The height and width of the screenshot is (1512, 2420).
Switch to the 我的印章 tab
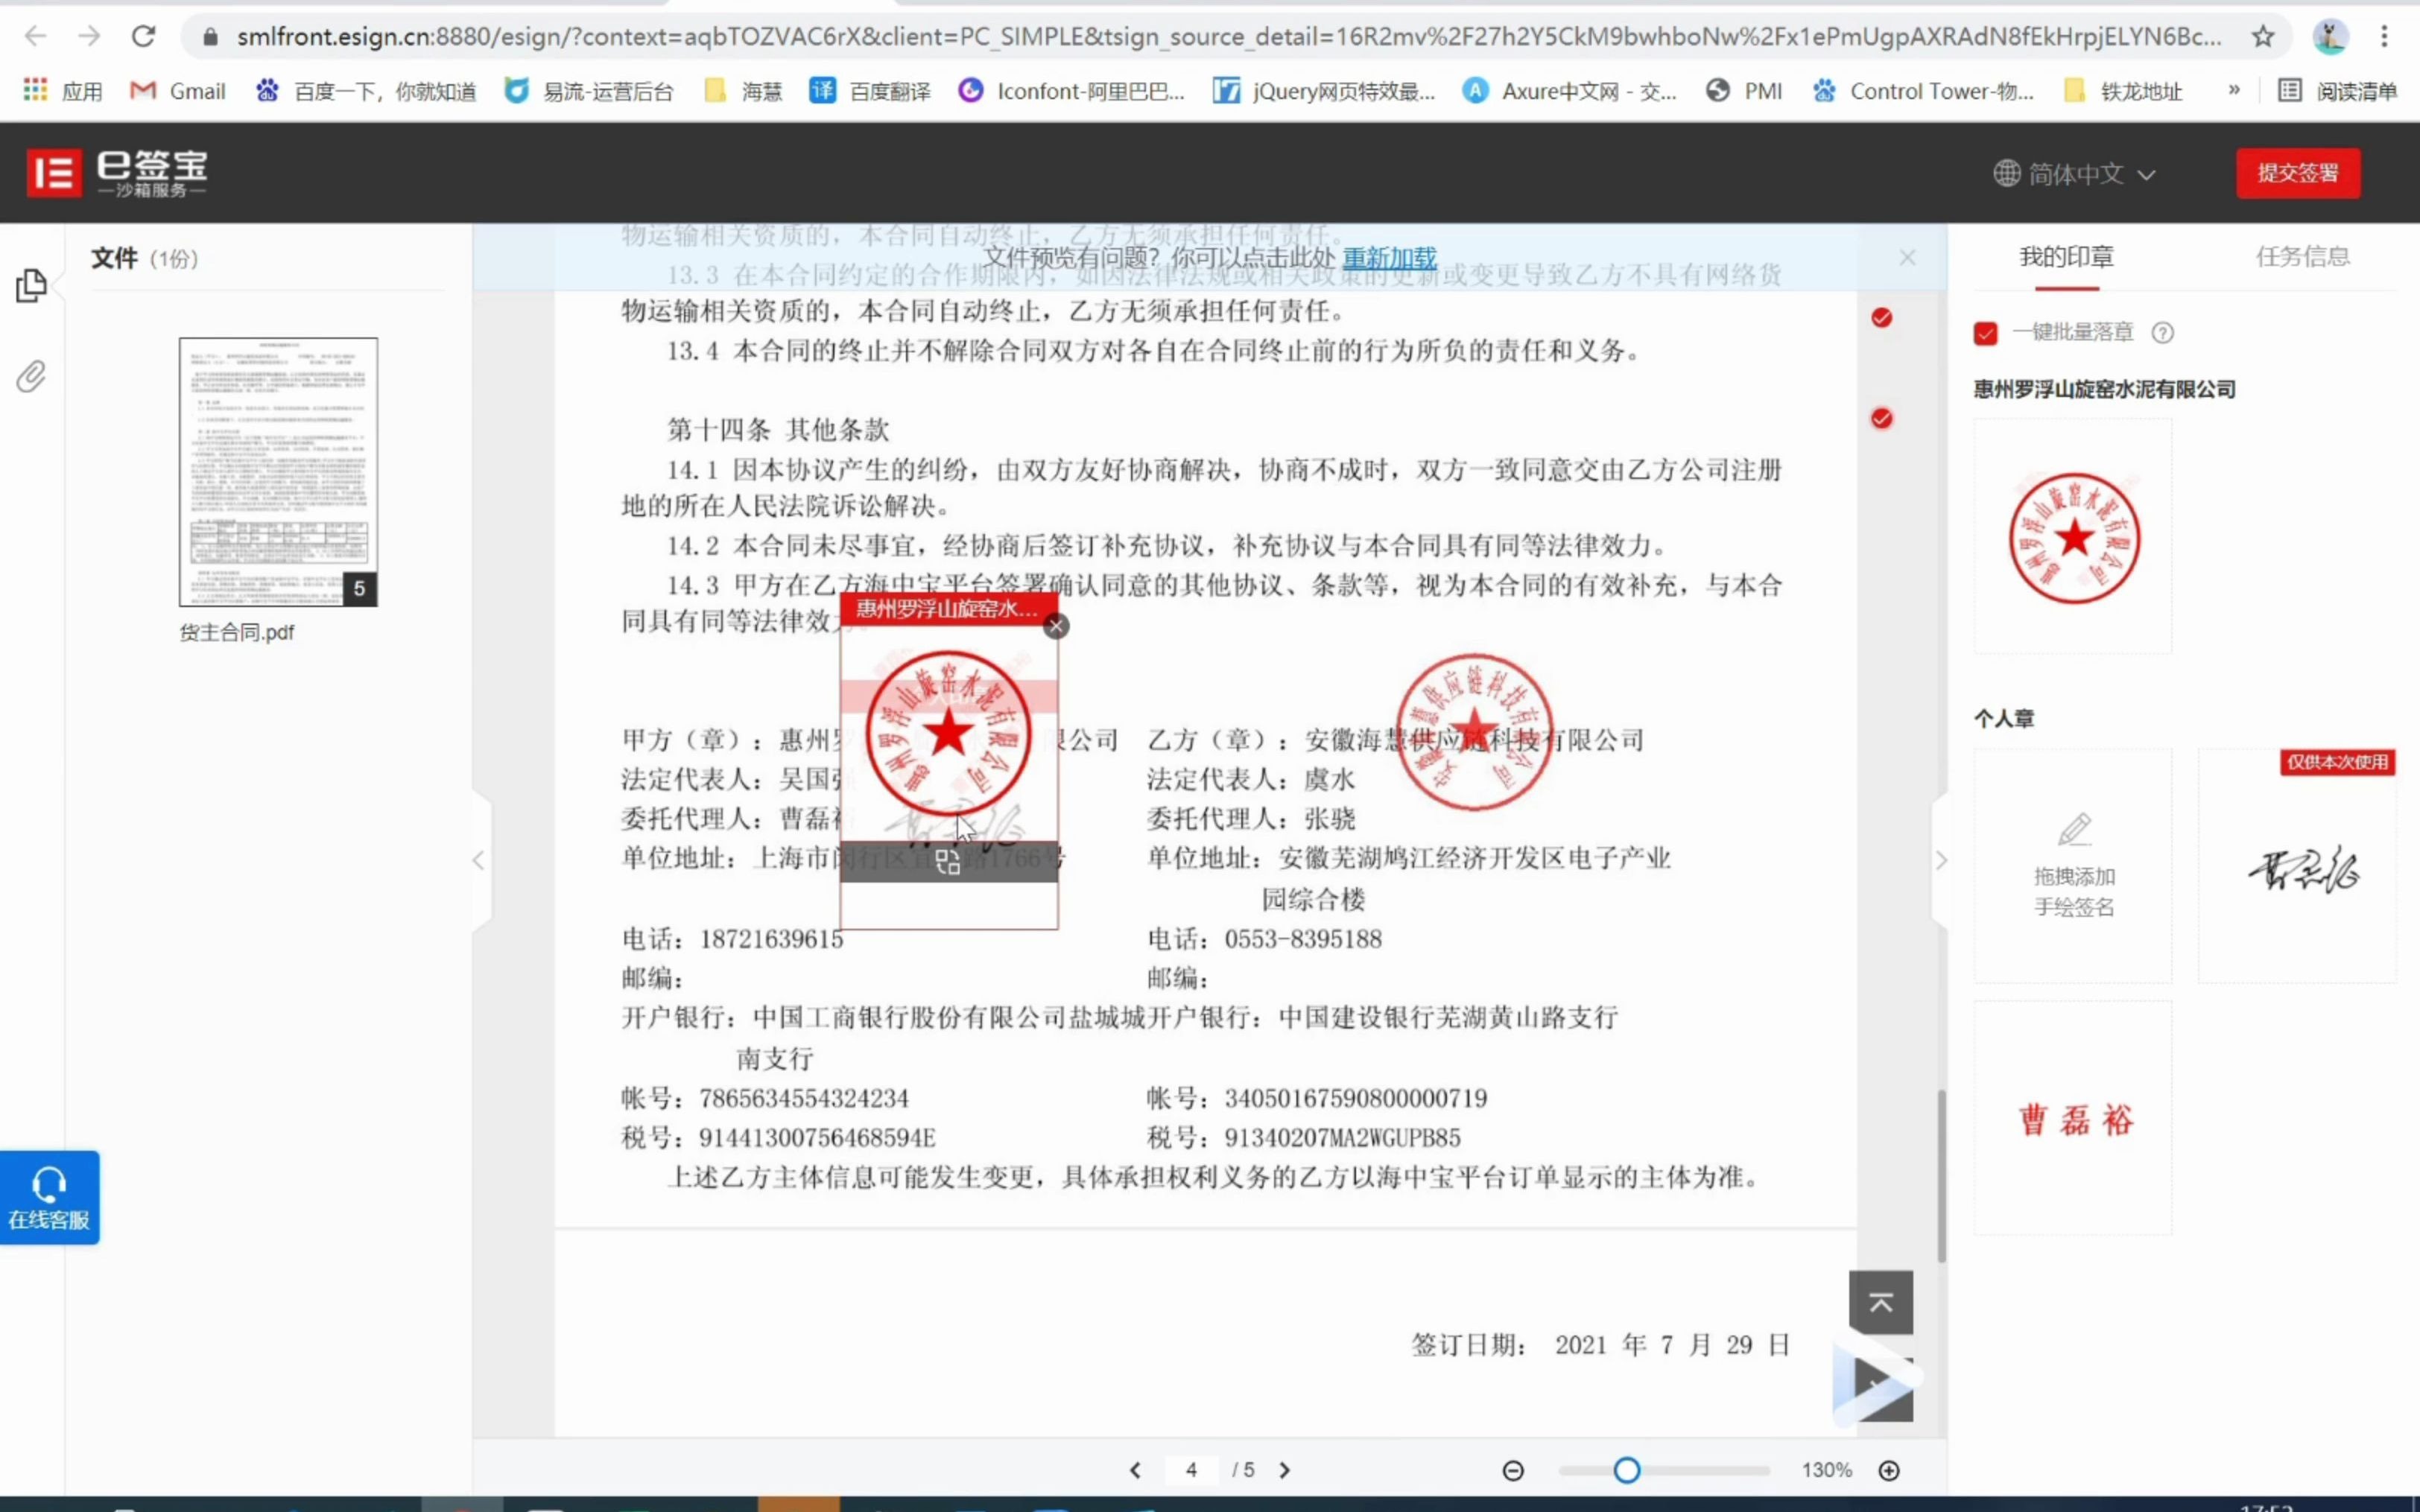[2066, 257]
